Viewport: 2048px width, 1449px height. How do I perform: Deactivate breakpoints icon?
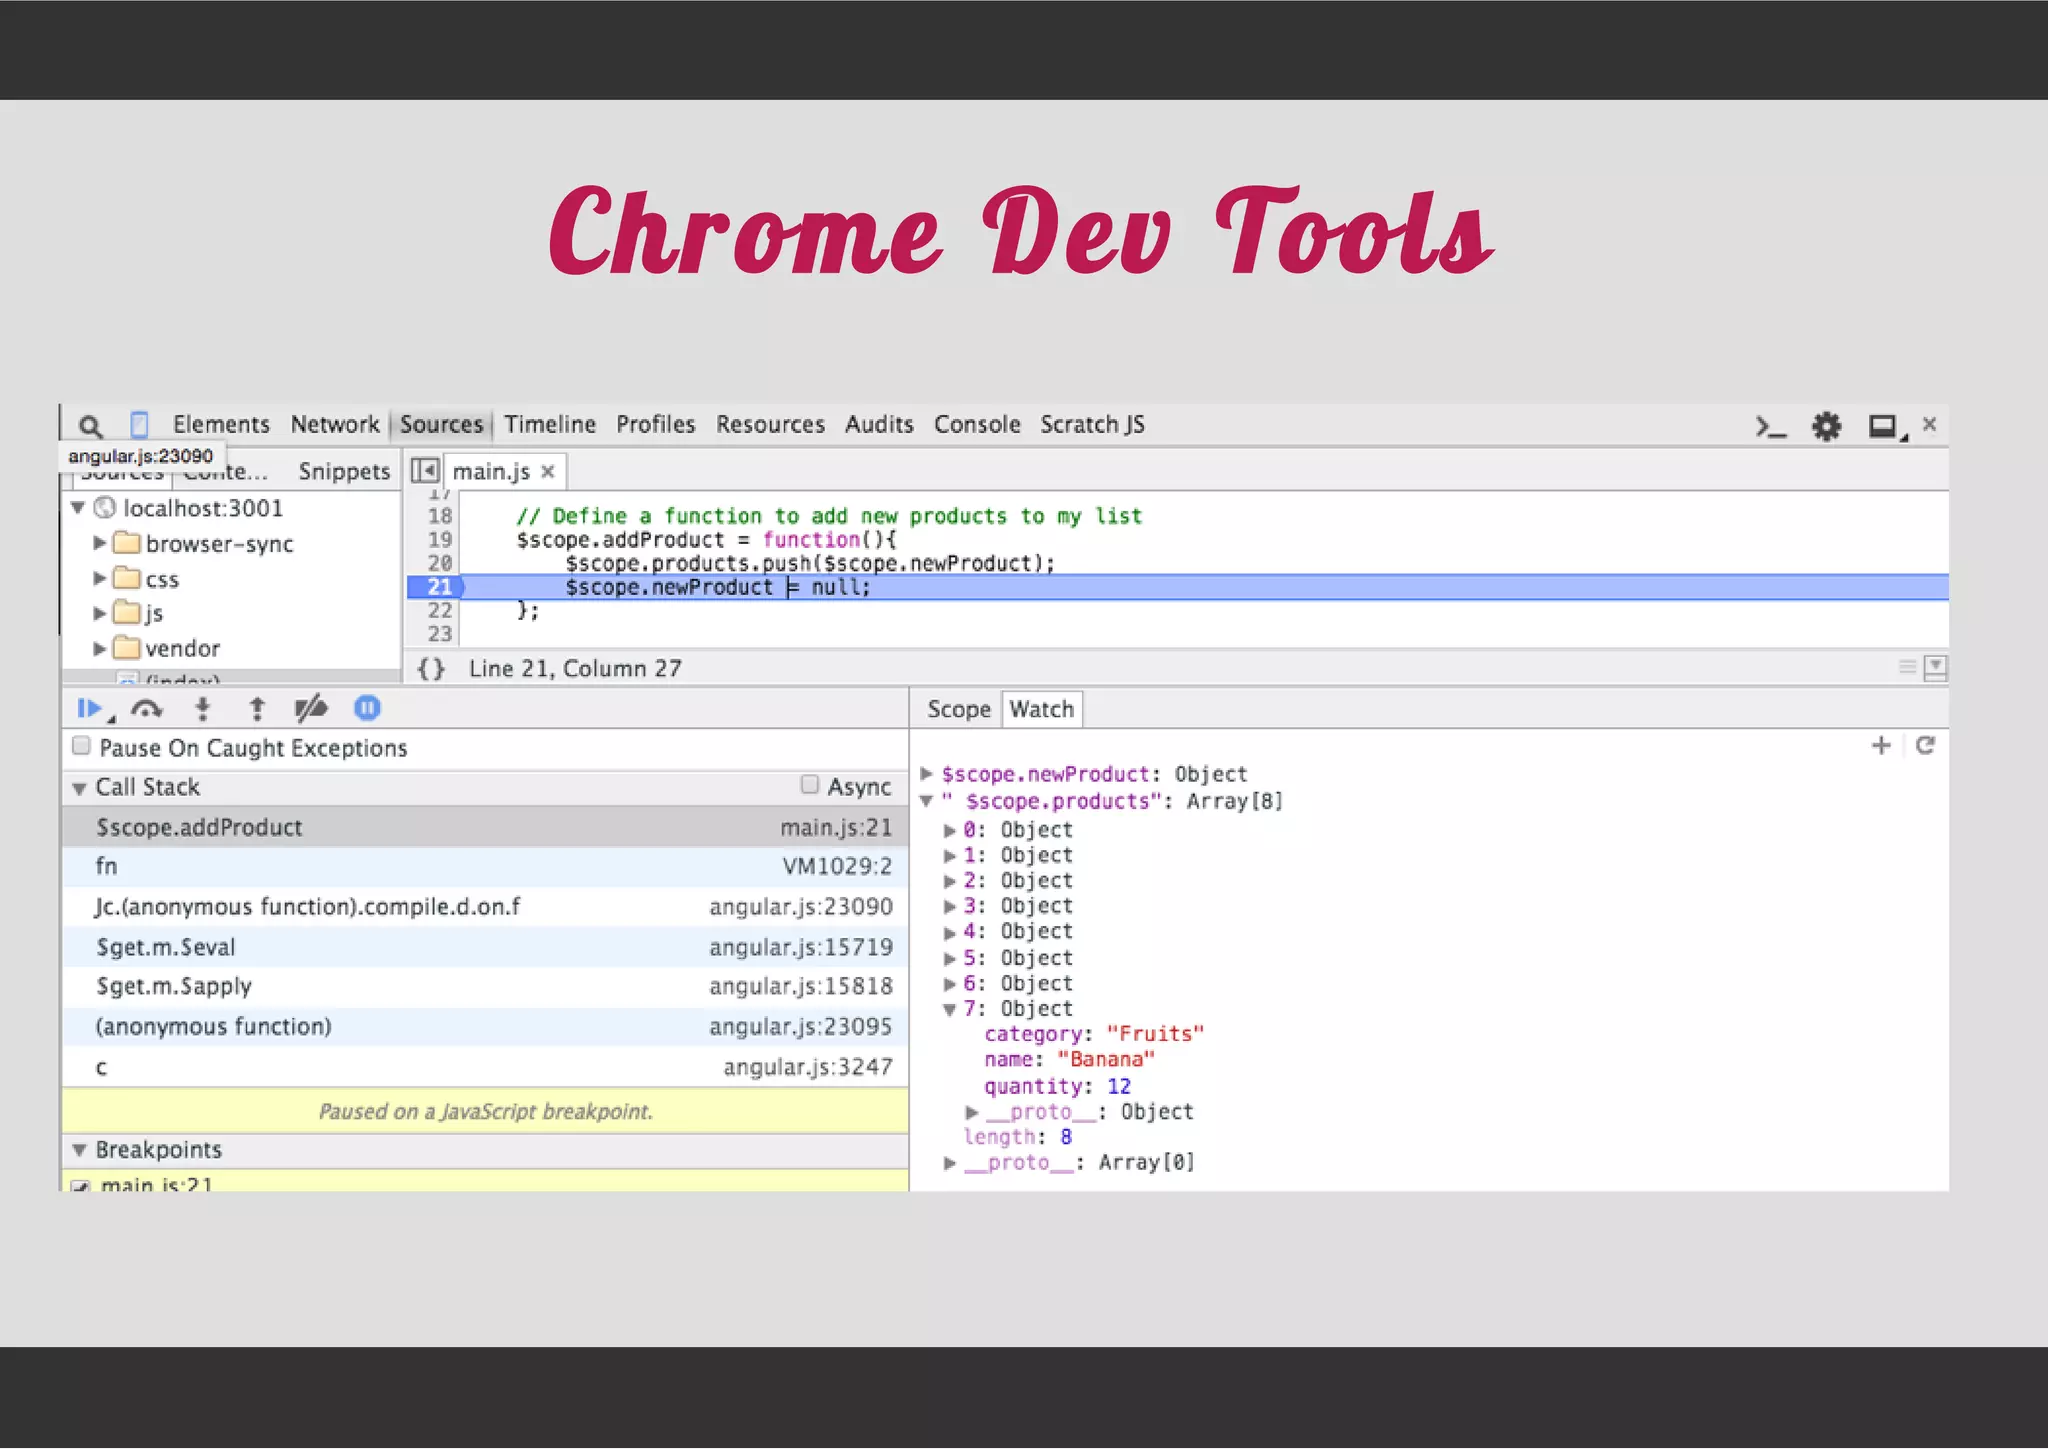[311, 709]
